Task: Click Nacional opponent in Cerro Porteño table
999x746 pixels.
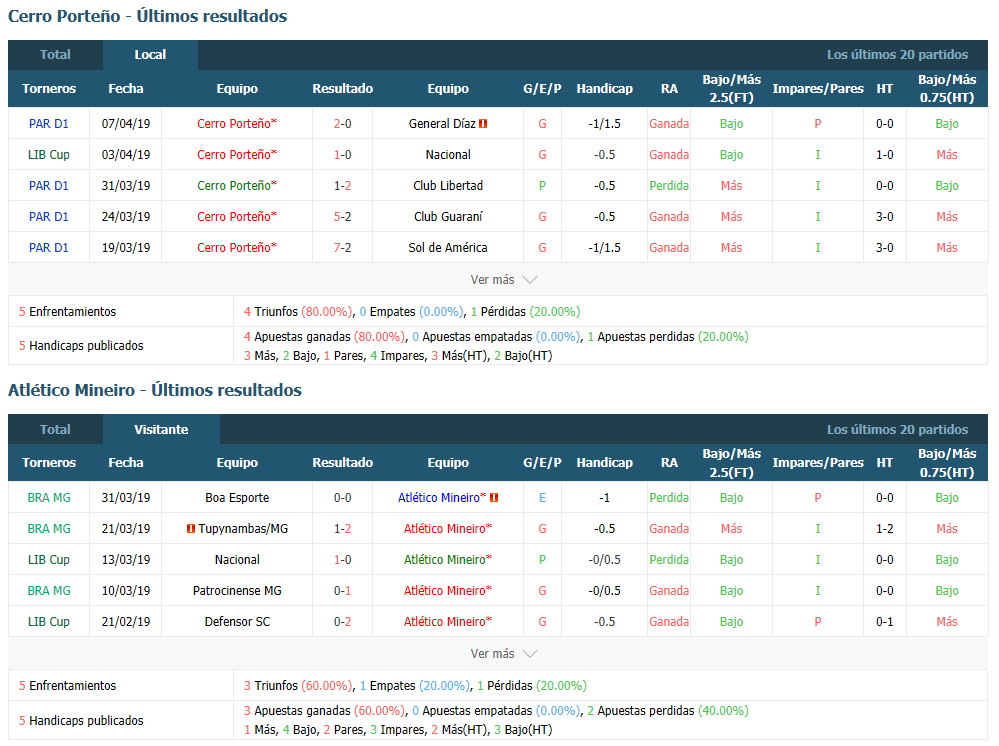Action: 448,155
